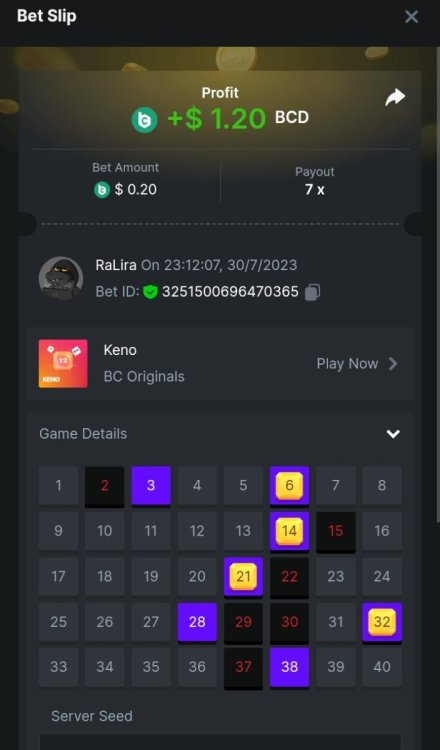Click RaLira's avatar picture
The width and height of the screenshot is (440, 750).
click(61, 279)
